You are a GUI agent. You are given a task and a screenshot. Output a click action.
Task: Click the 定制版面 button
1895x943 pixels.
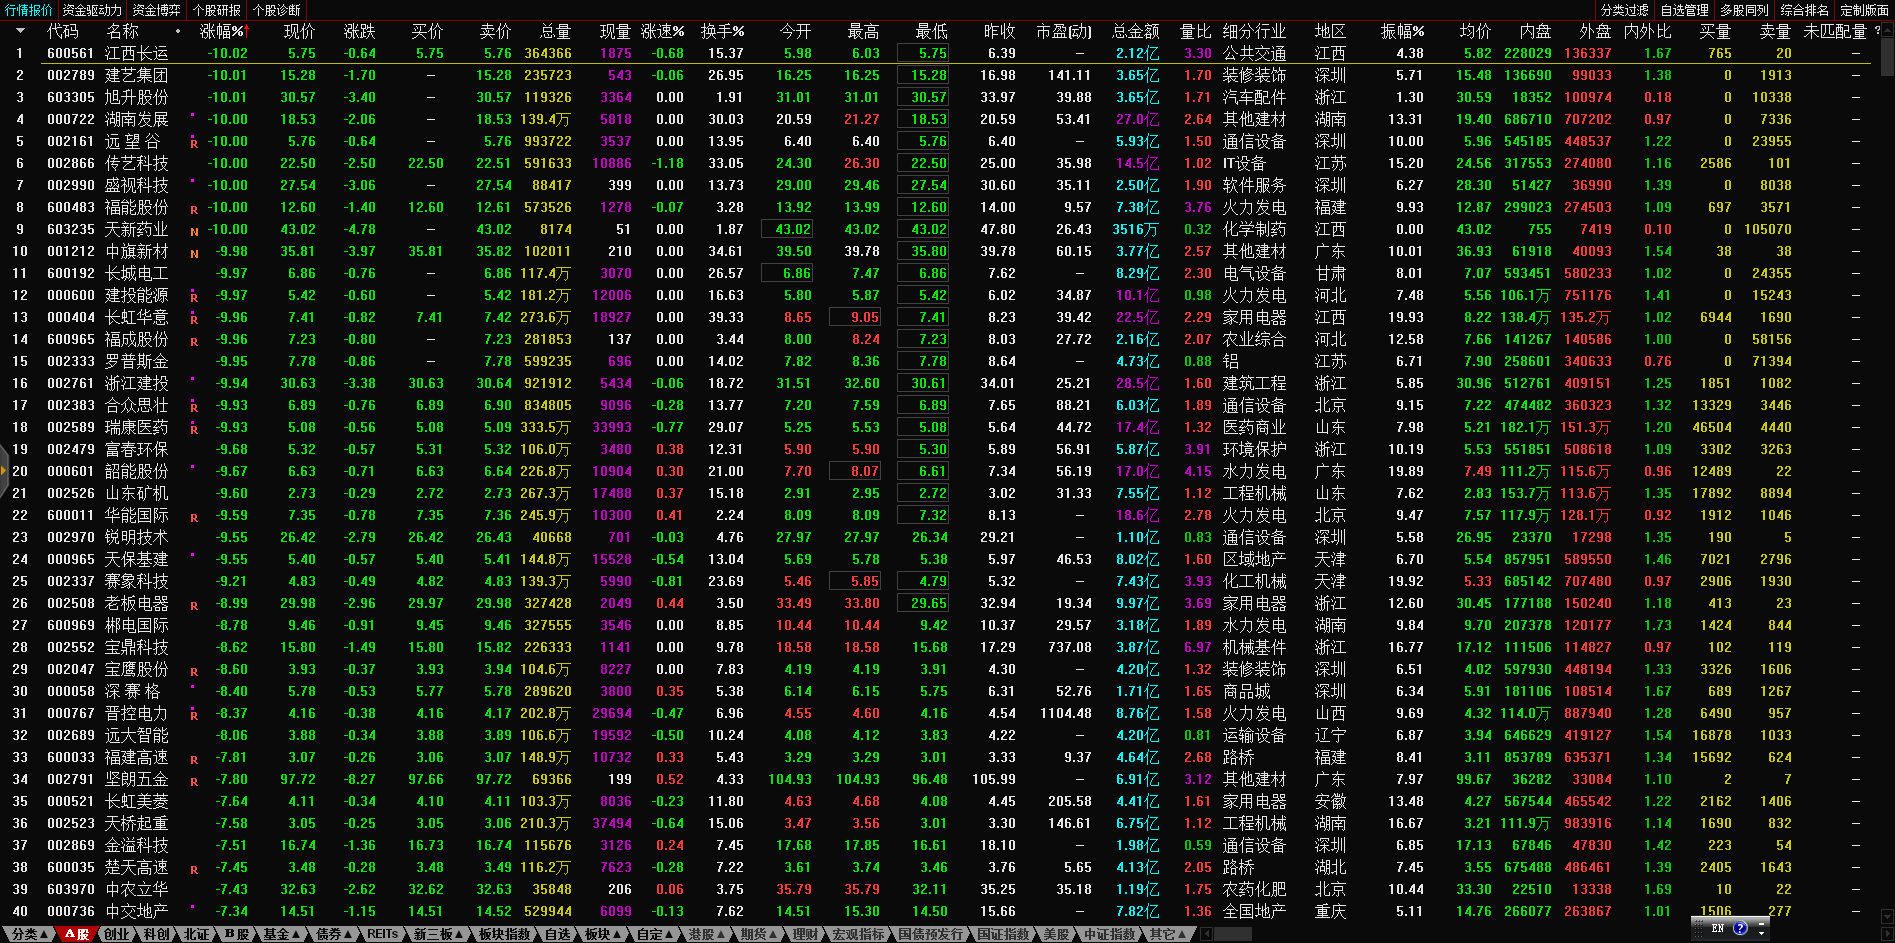coord(1864,10)
